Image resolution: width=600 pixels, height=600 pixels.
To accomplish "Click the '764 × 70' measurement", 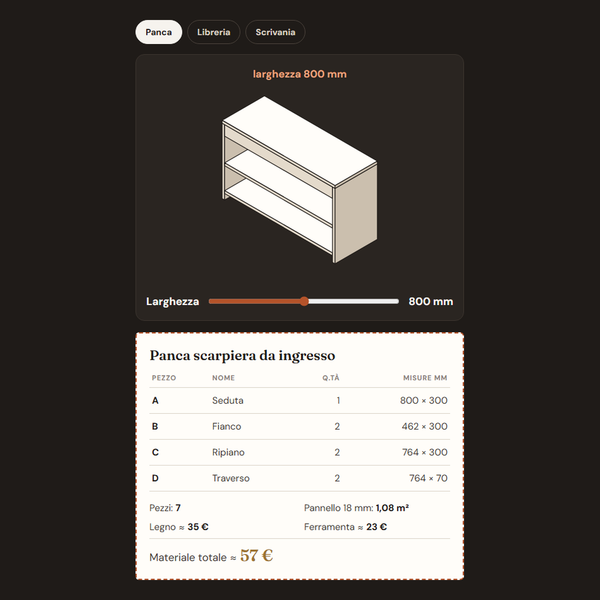I will point(428,478).
